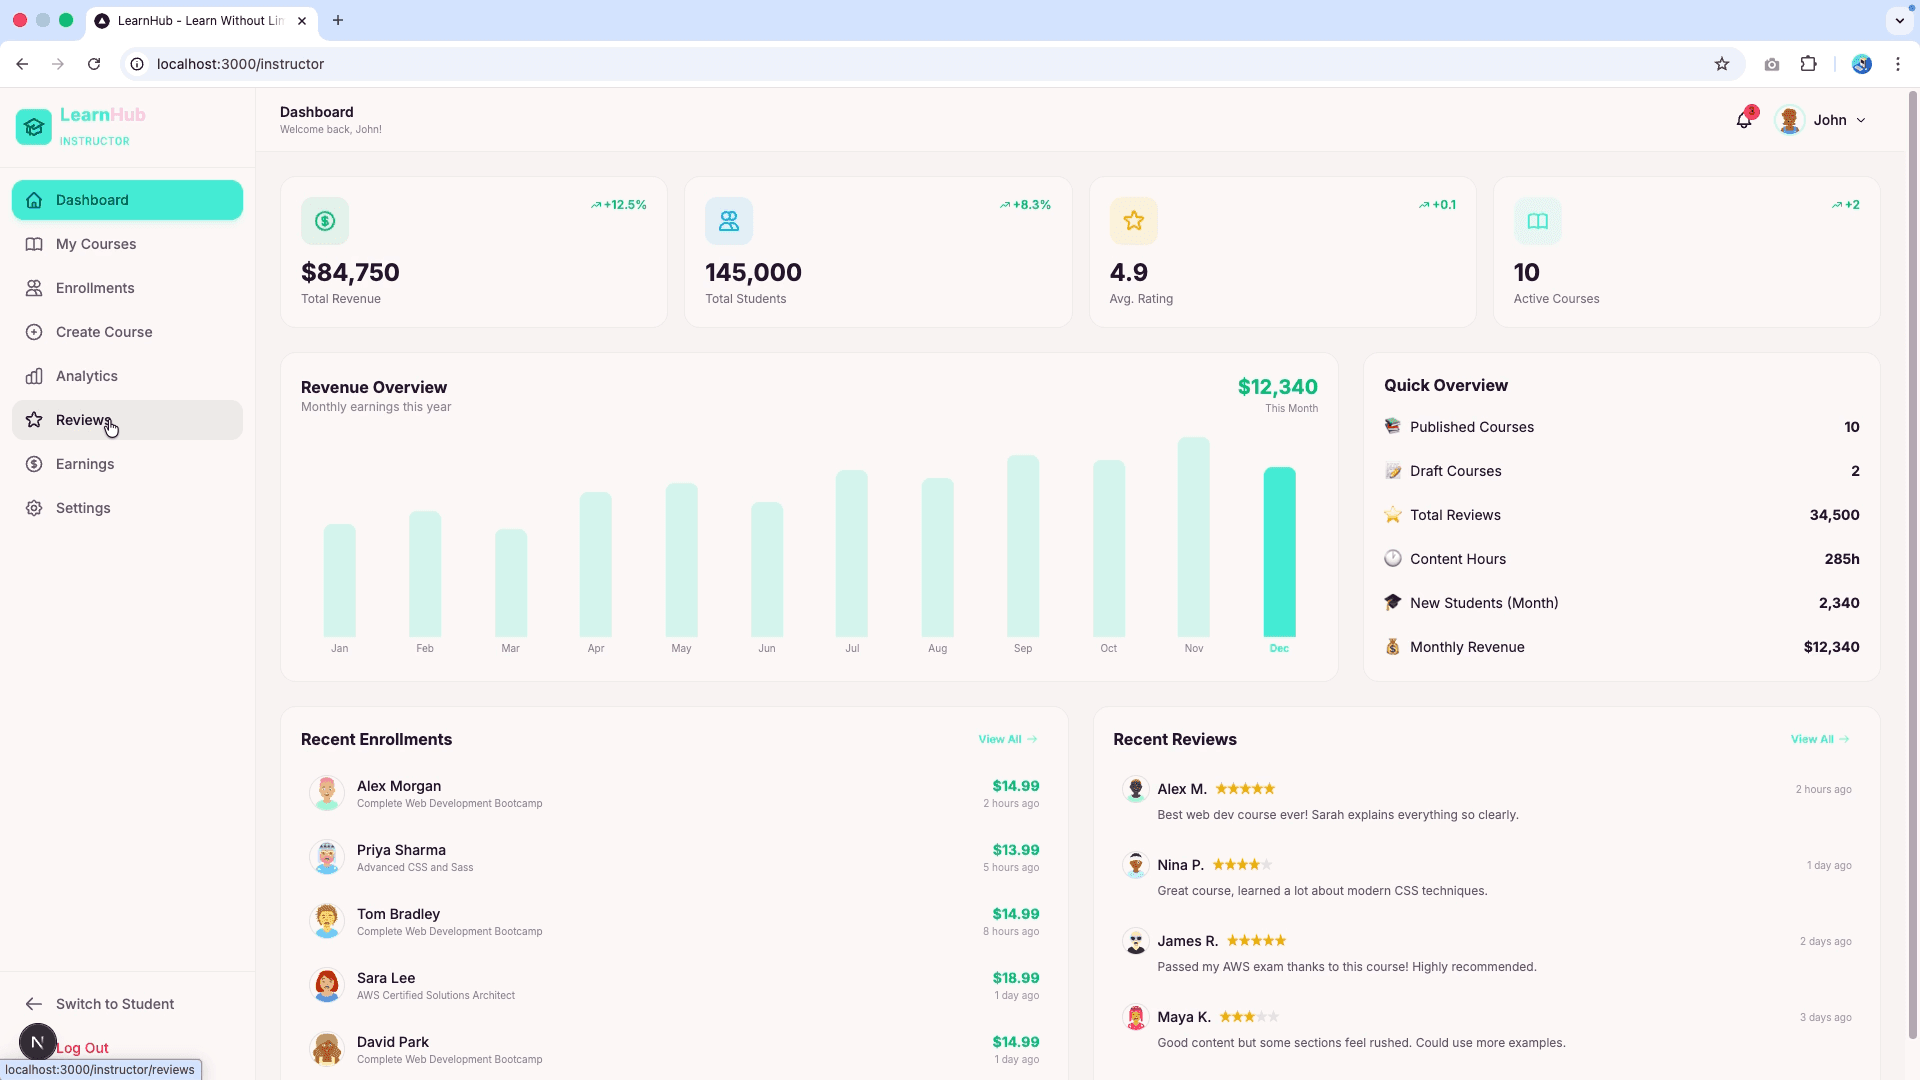The image size is (1920, 1080).
Task: Click the browser extensions puzzle icon
Action: coord(1808,64)
